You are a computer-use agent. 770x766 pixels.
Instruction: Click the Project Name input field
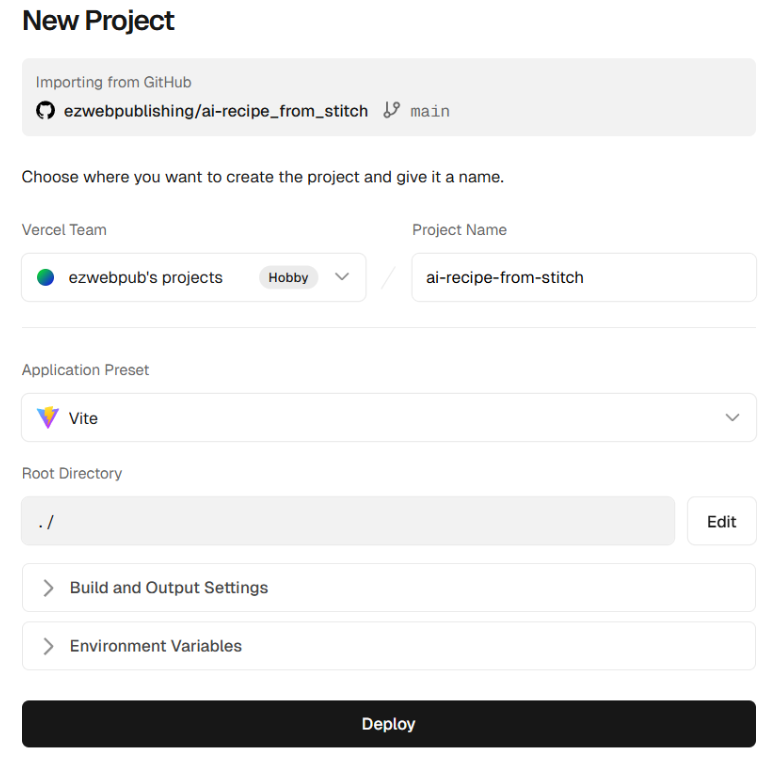coord(583,278)
